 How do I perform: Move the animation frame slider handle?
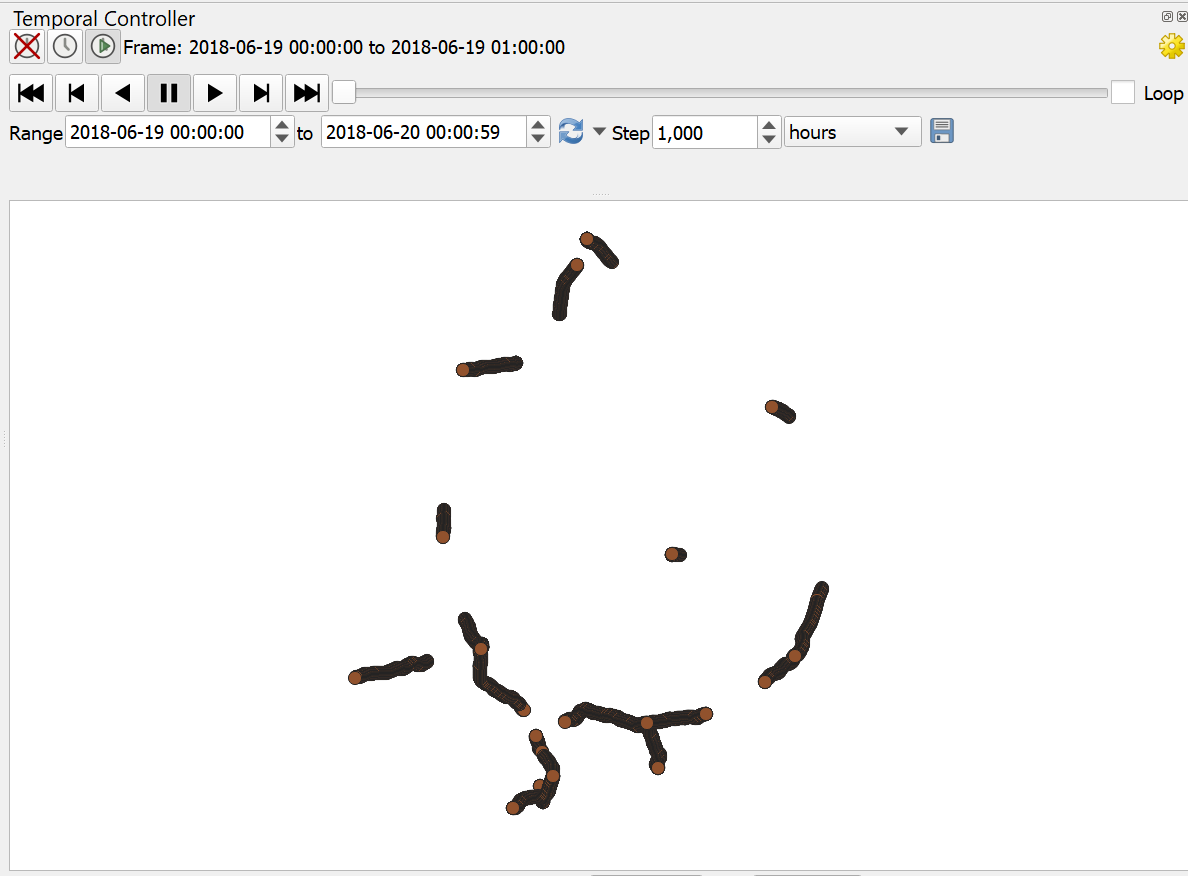pos(344,92)
